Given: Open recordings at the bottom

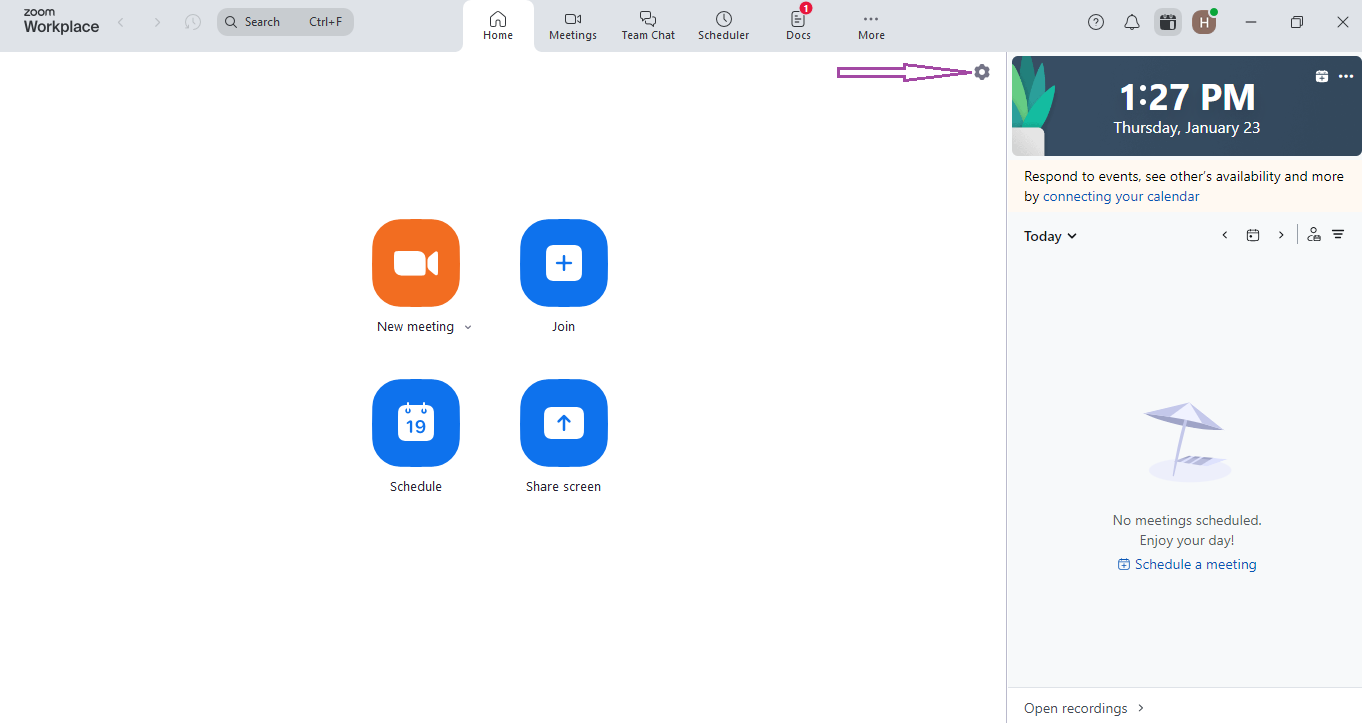Looking at the screenshot, I should coord(1084,708).
